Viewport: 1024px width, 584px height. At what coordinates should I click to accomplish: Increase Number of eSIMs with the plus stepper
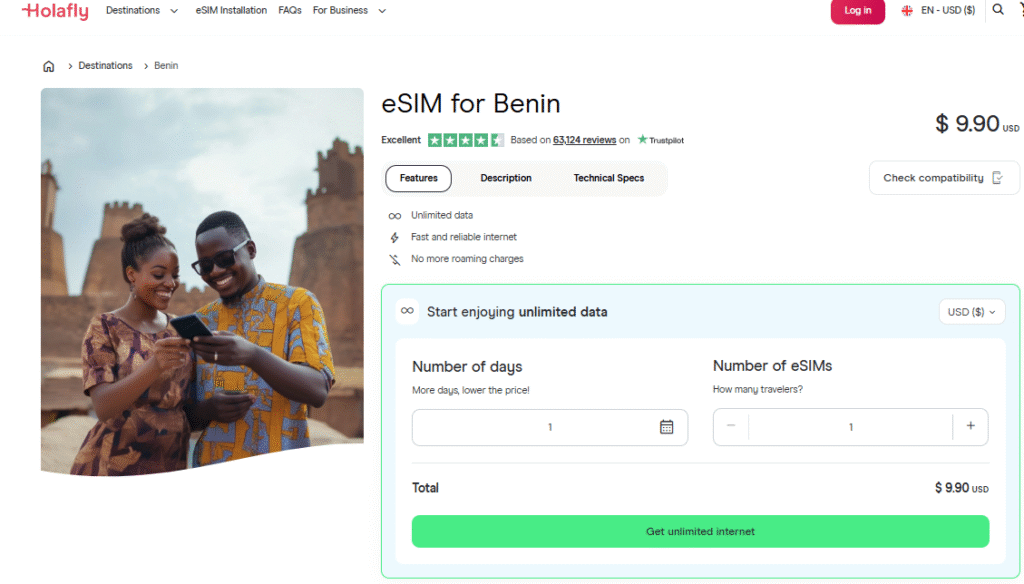(970, 427)
